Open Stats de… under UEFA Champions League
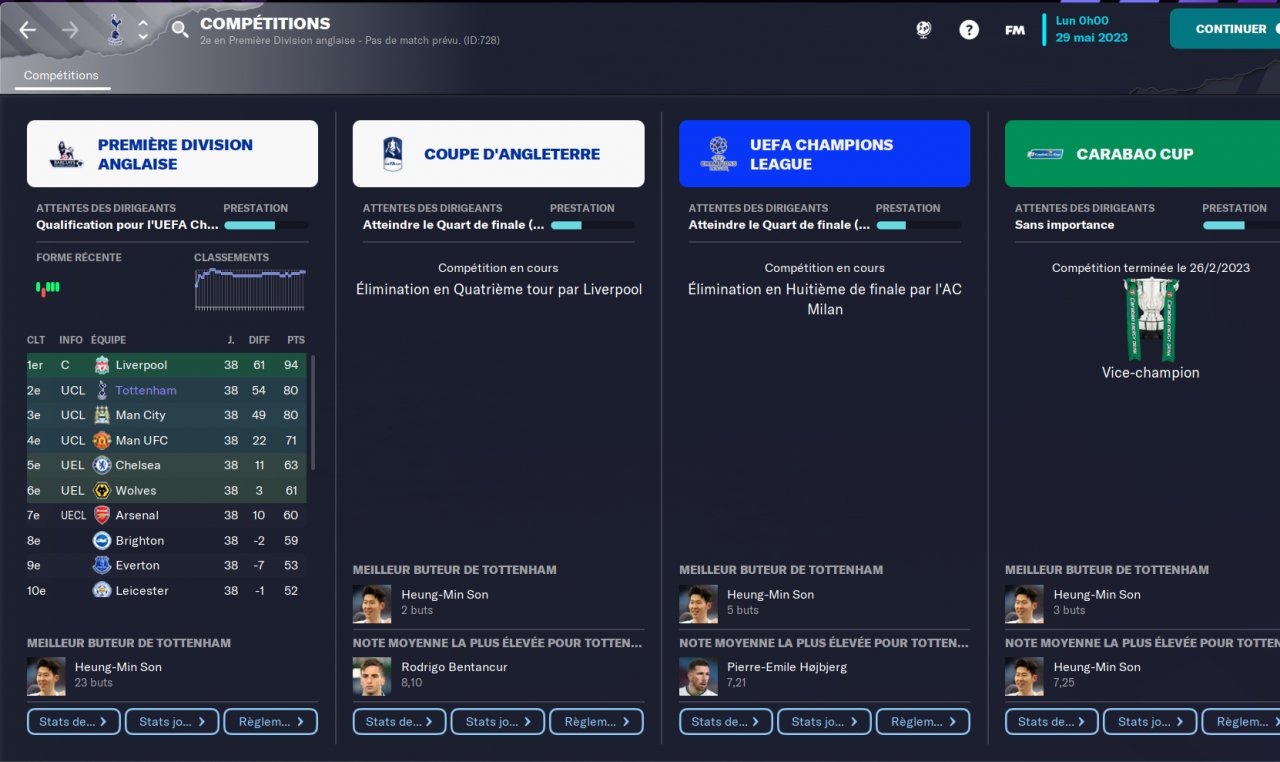Screen dimensions: 1280x762 coord(726,721)
